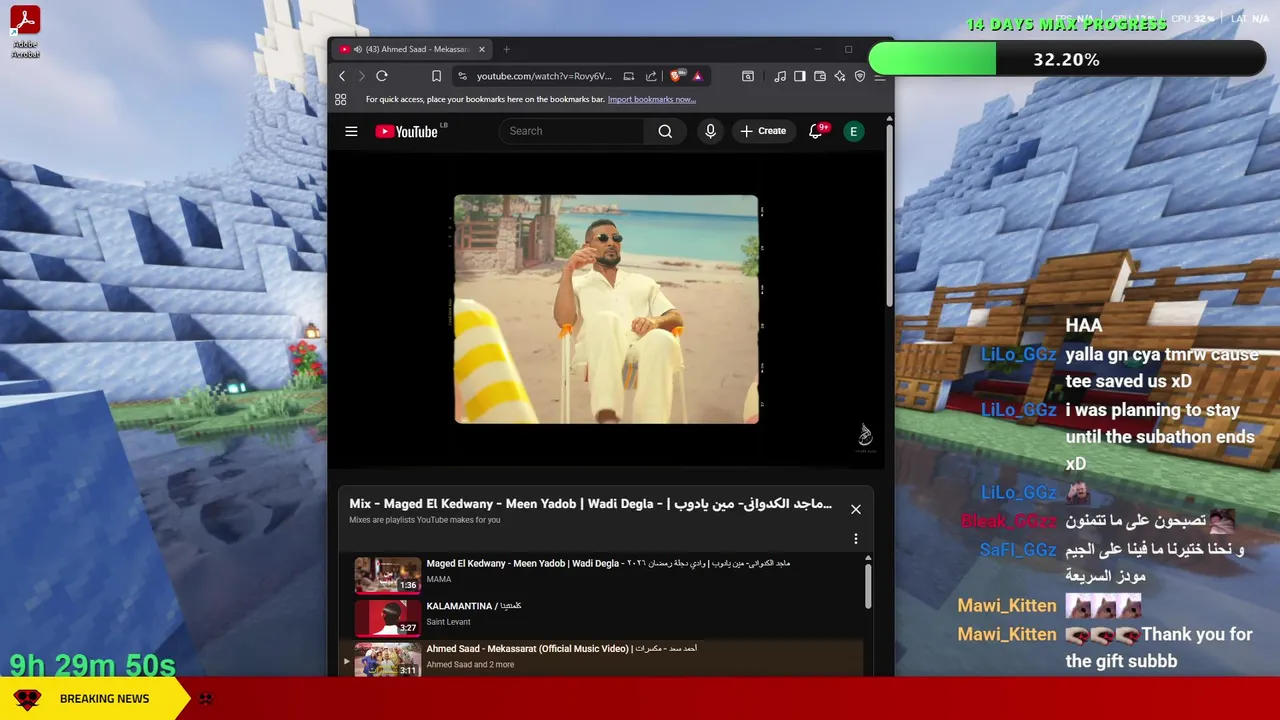1280x720 pixels.
Task: Click the tab search toolbar icon
Action: pos(747,76)
